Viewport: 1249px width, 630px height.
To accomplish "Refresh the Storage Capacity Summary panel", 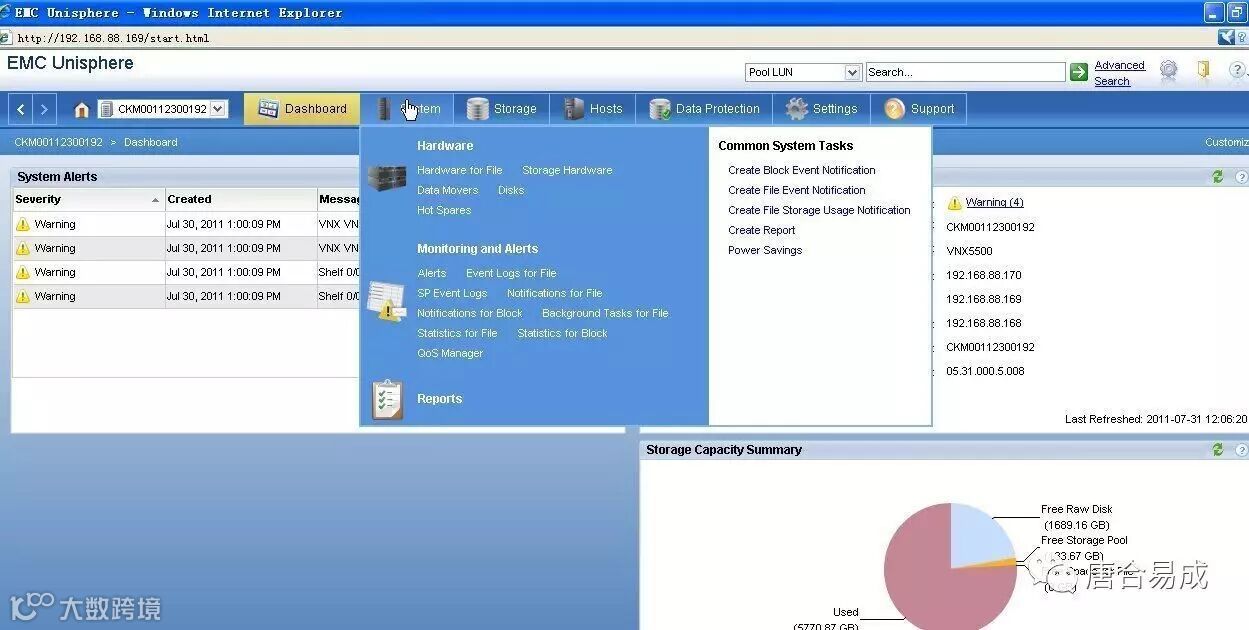I will [1217, 450].
